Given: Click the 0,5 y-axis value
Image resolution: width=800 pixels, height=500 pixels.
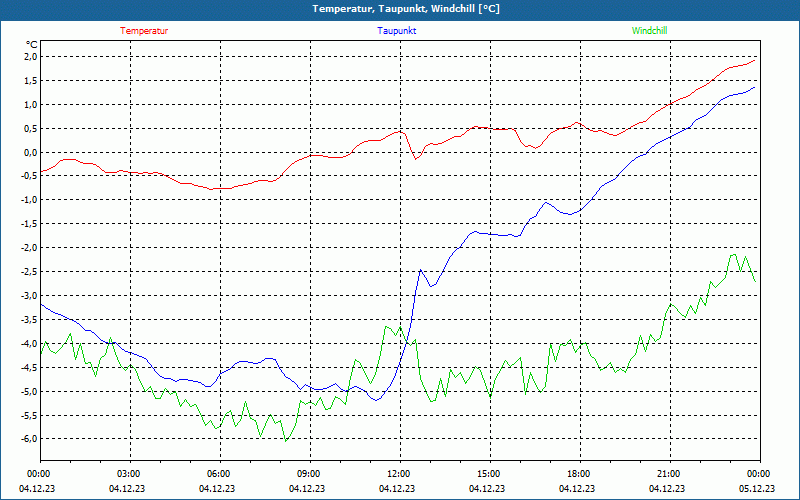Looking at the screenshot, I should coord(31,128).
